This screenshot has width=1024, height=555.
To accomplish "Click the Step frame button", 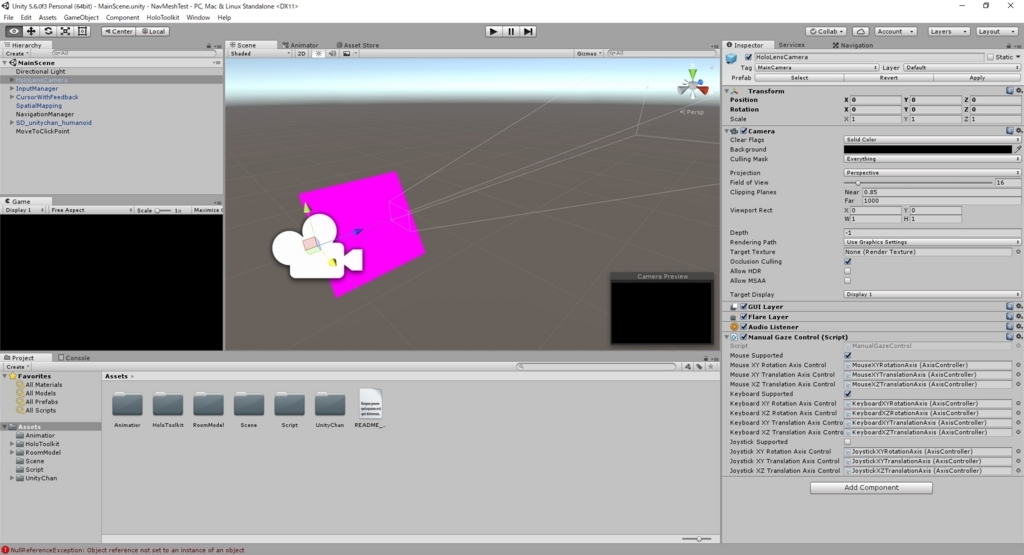I will [528, 31].
